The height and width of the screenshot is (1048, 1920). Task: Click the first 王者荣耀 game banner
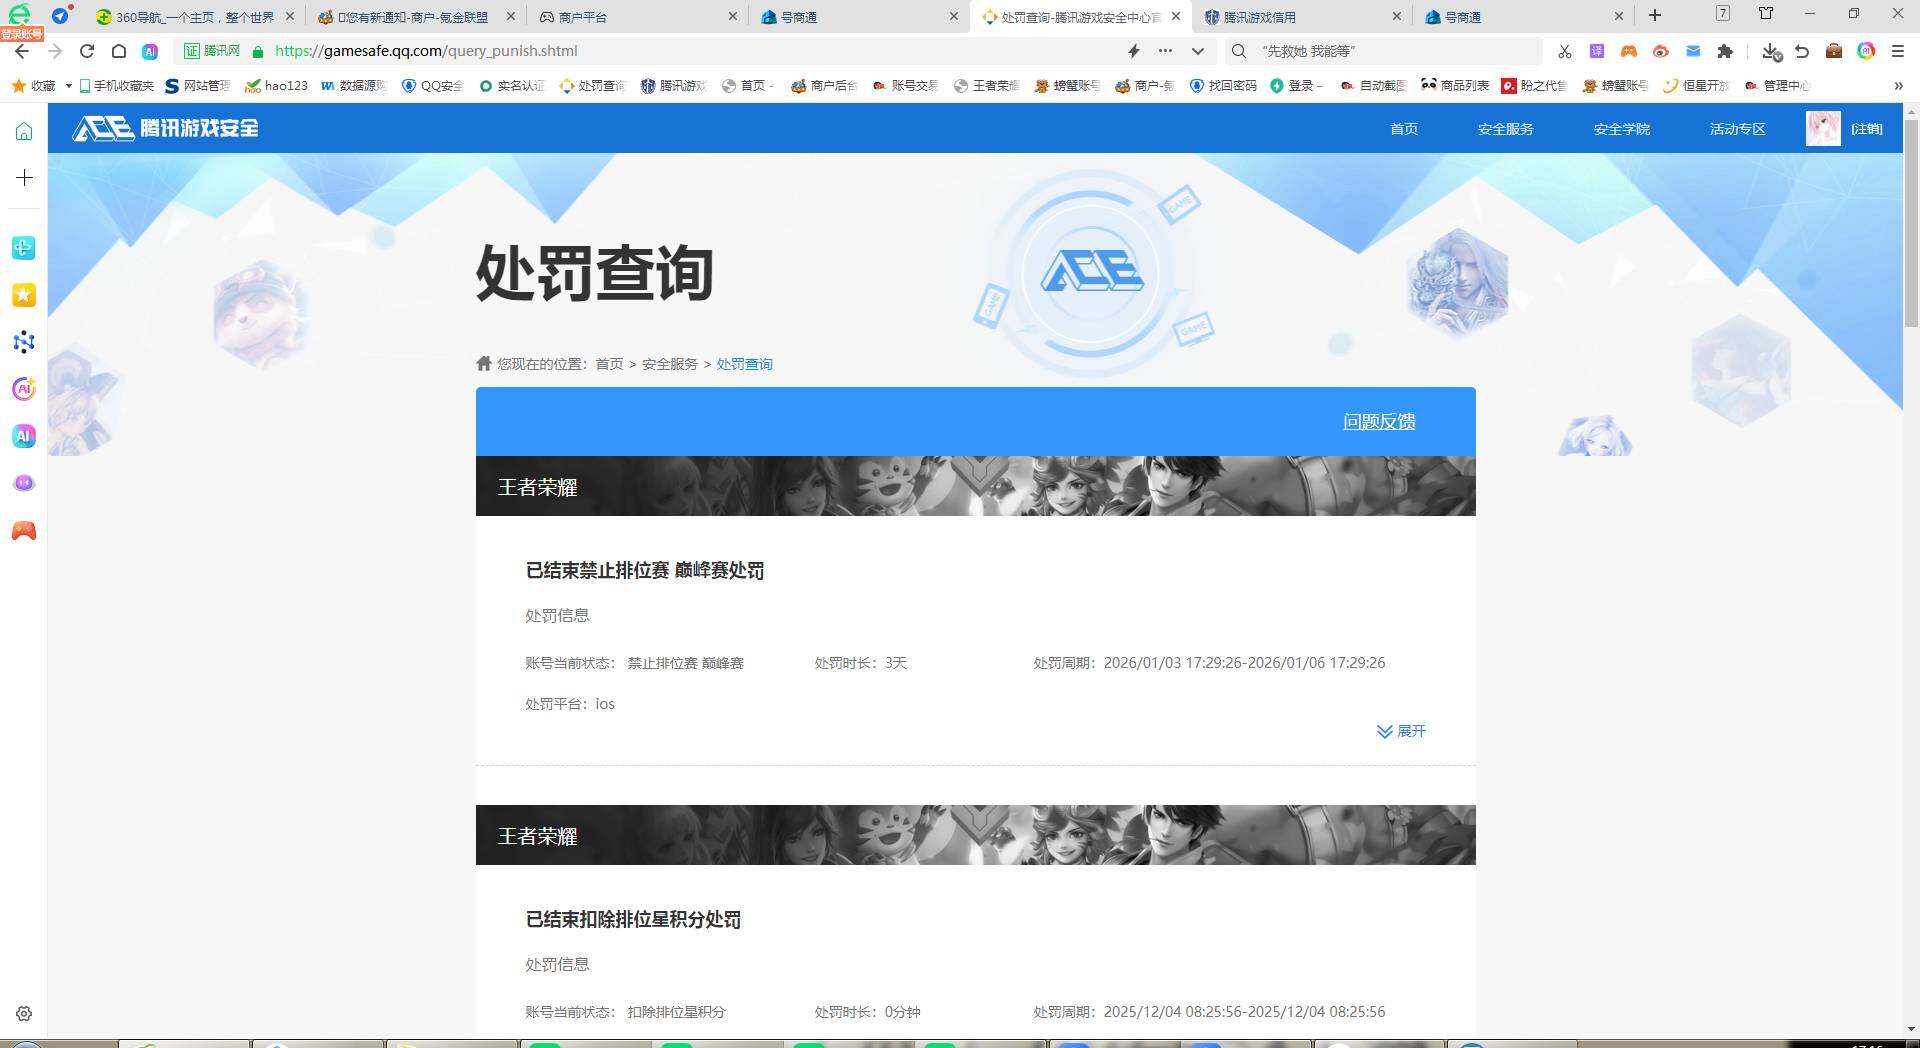pos(975,486)
